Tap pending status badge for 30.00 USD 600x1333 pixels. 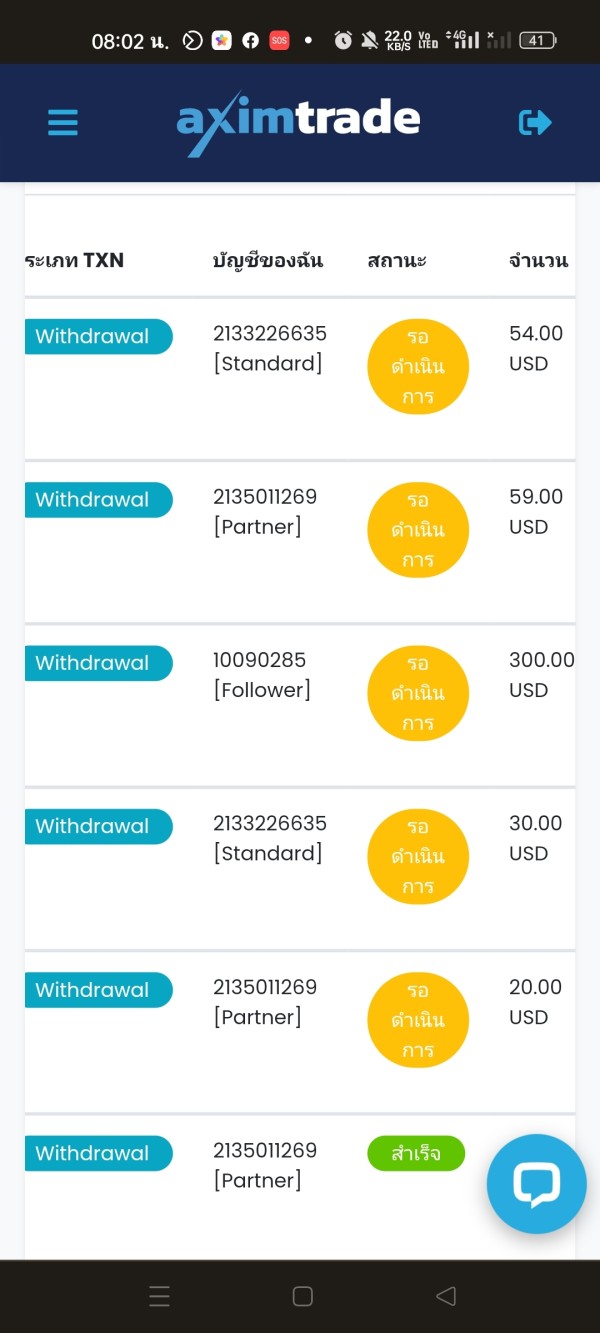coord(418,856)
